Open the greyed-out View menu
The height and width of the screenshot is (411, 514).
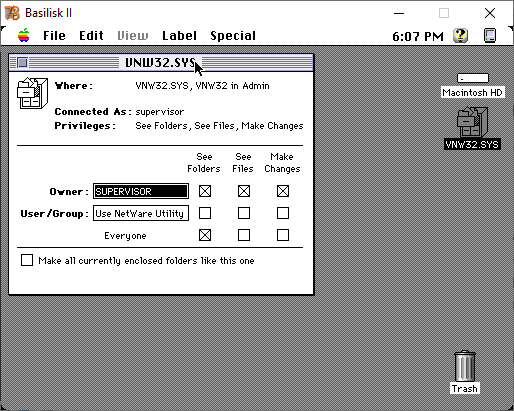(x=133, y=36)
